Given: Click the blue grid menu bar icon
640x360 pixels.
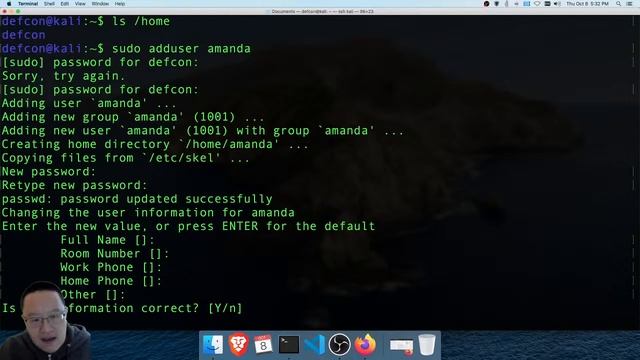Looking at the screenshot, I should (x=527, y=4).
